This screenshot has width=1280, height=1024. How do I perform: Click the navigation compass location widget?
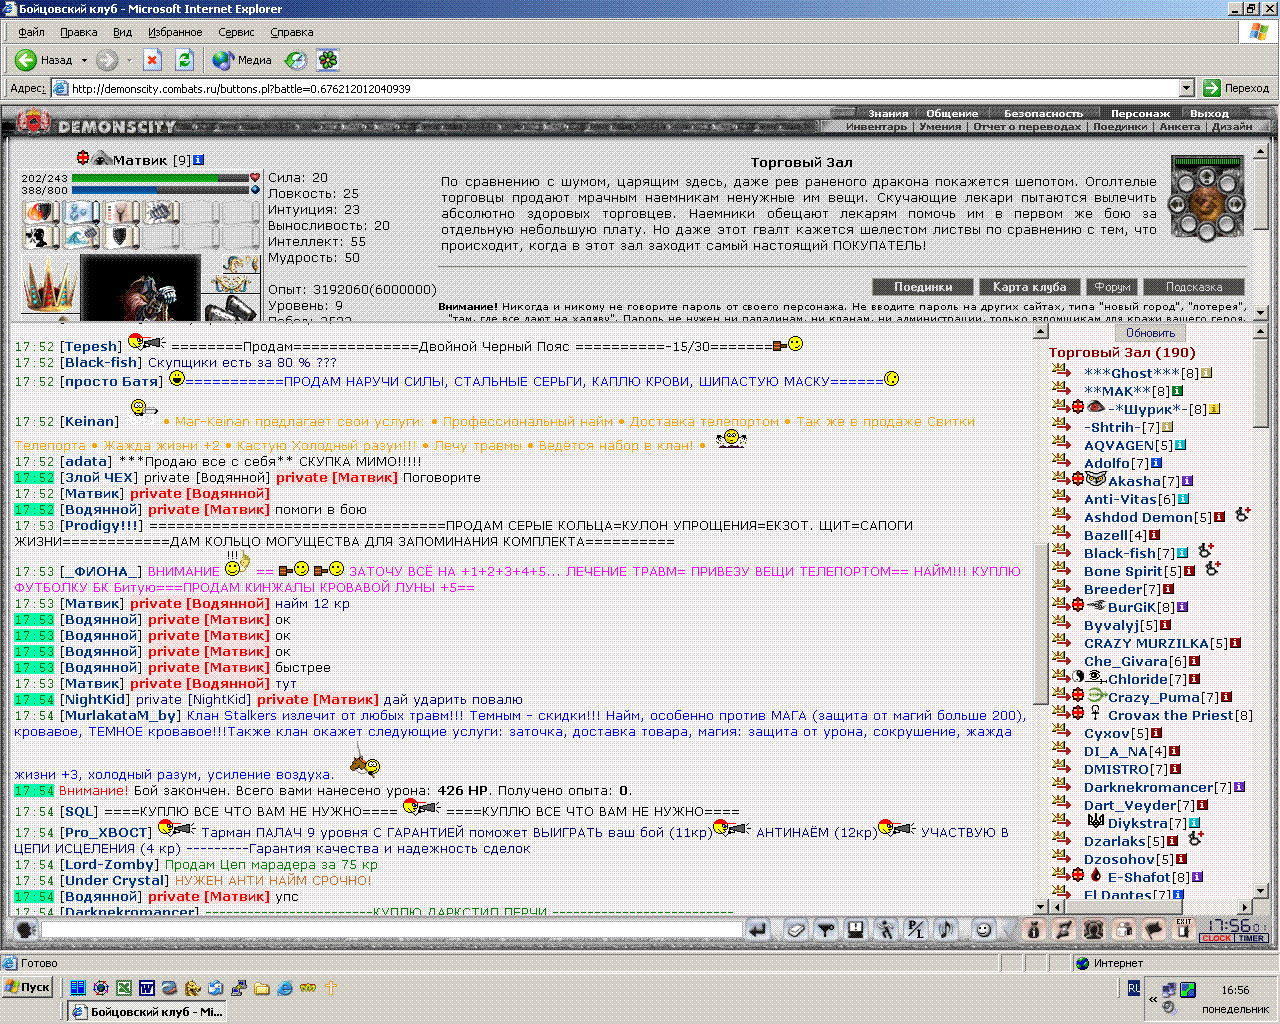coord(1207,200)
